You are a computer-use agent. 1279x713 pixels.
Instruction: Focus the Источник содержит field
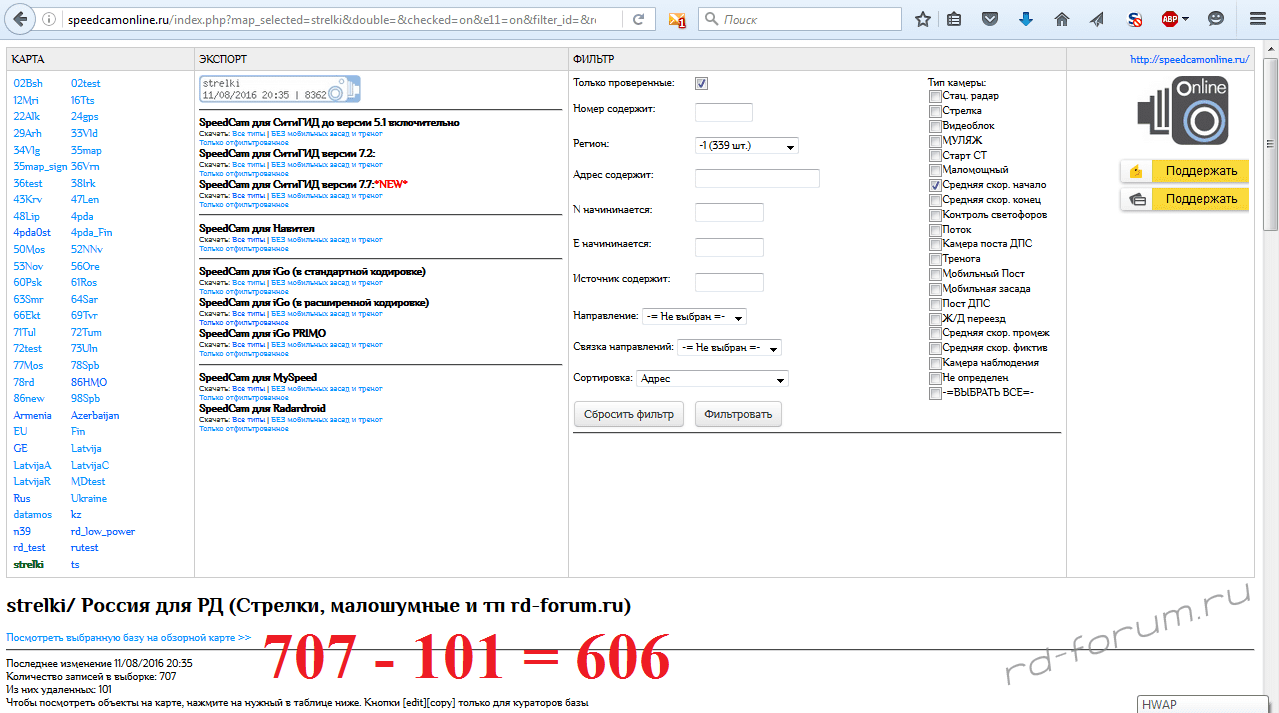(x=729, y=282)
